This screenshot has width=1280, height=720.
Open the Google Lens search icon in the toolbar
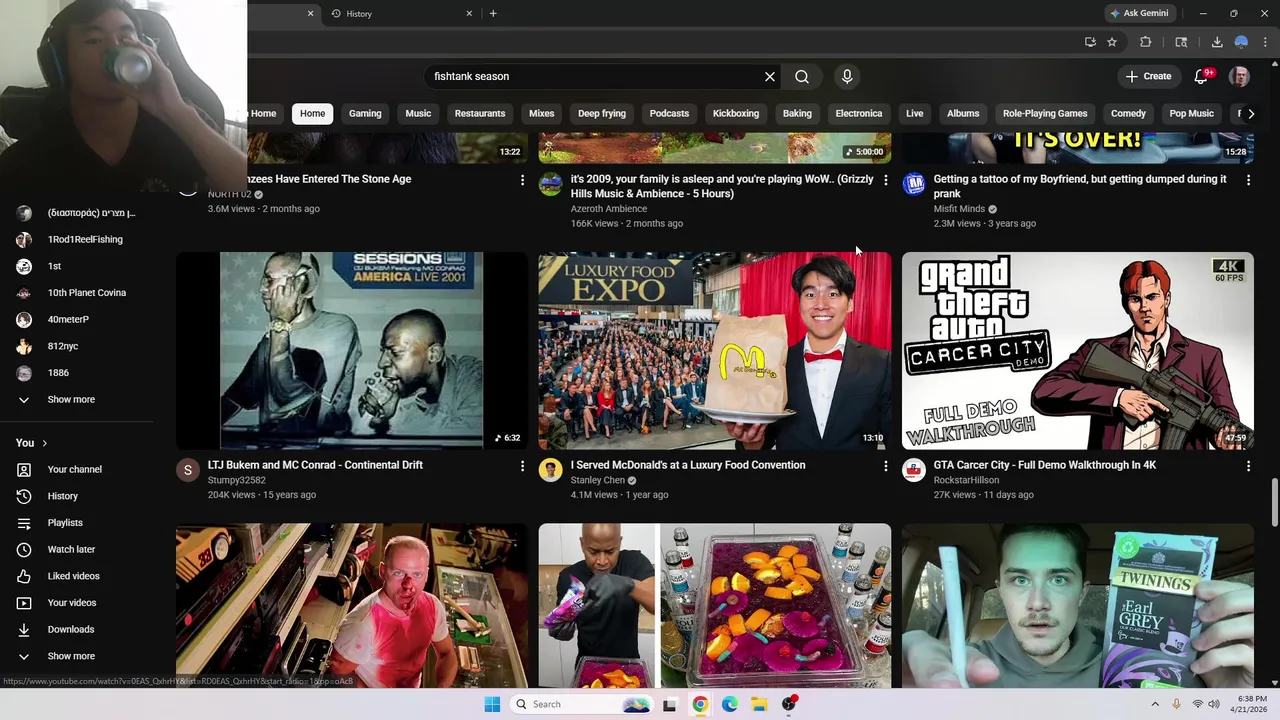(x=1181, y=42)
